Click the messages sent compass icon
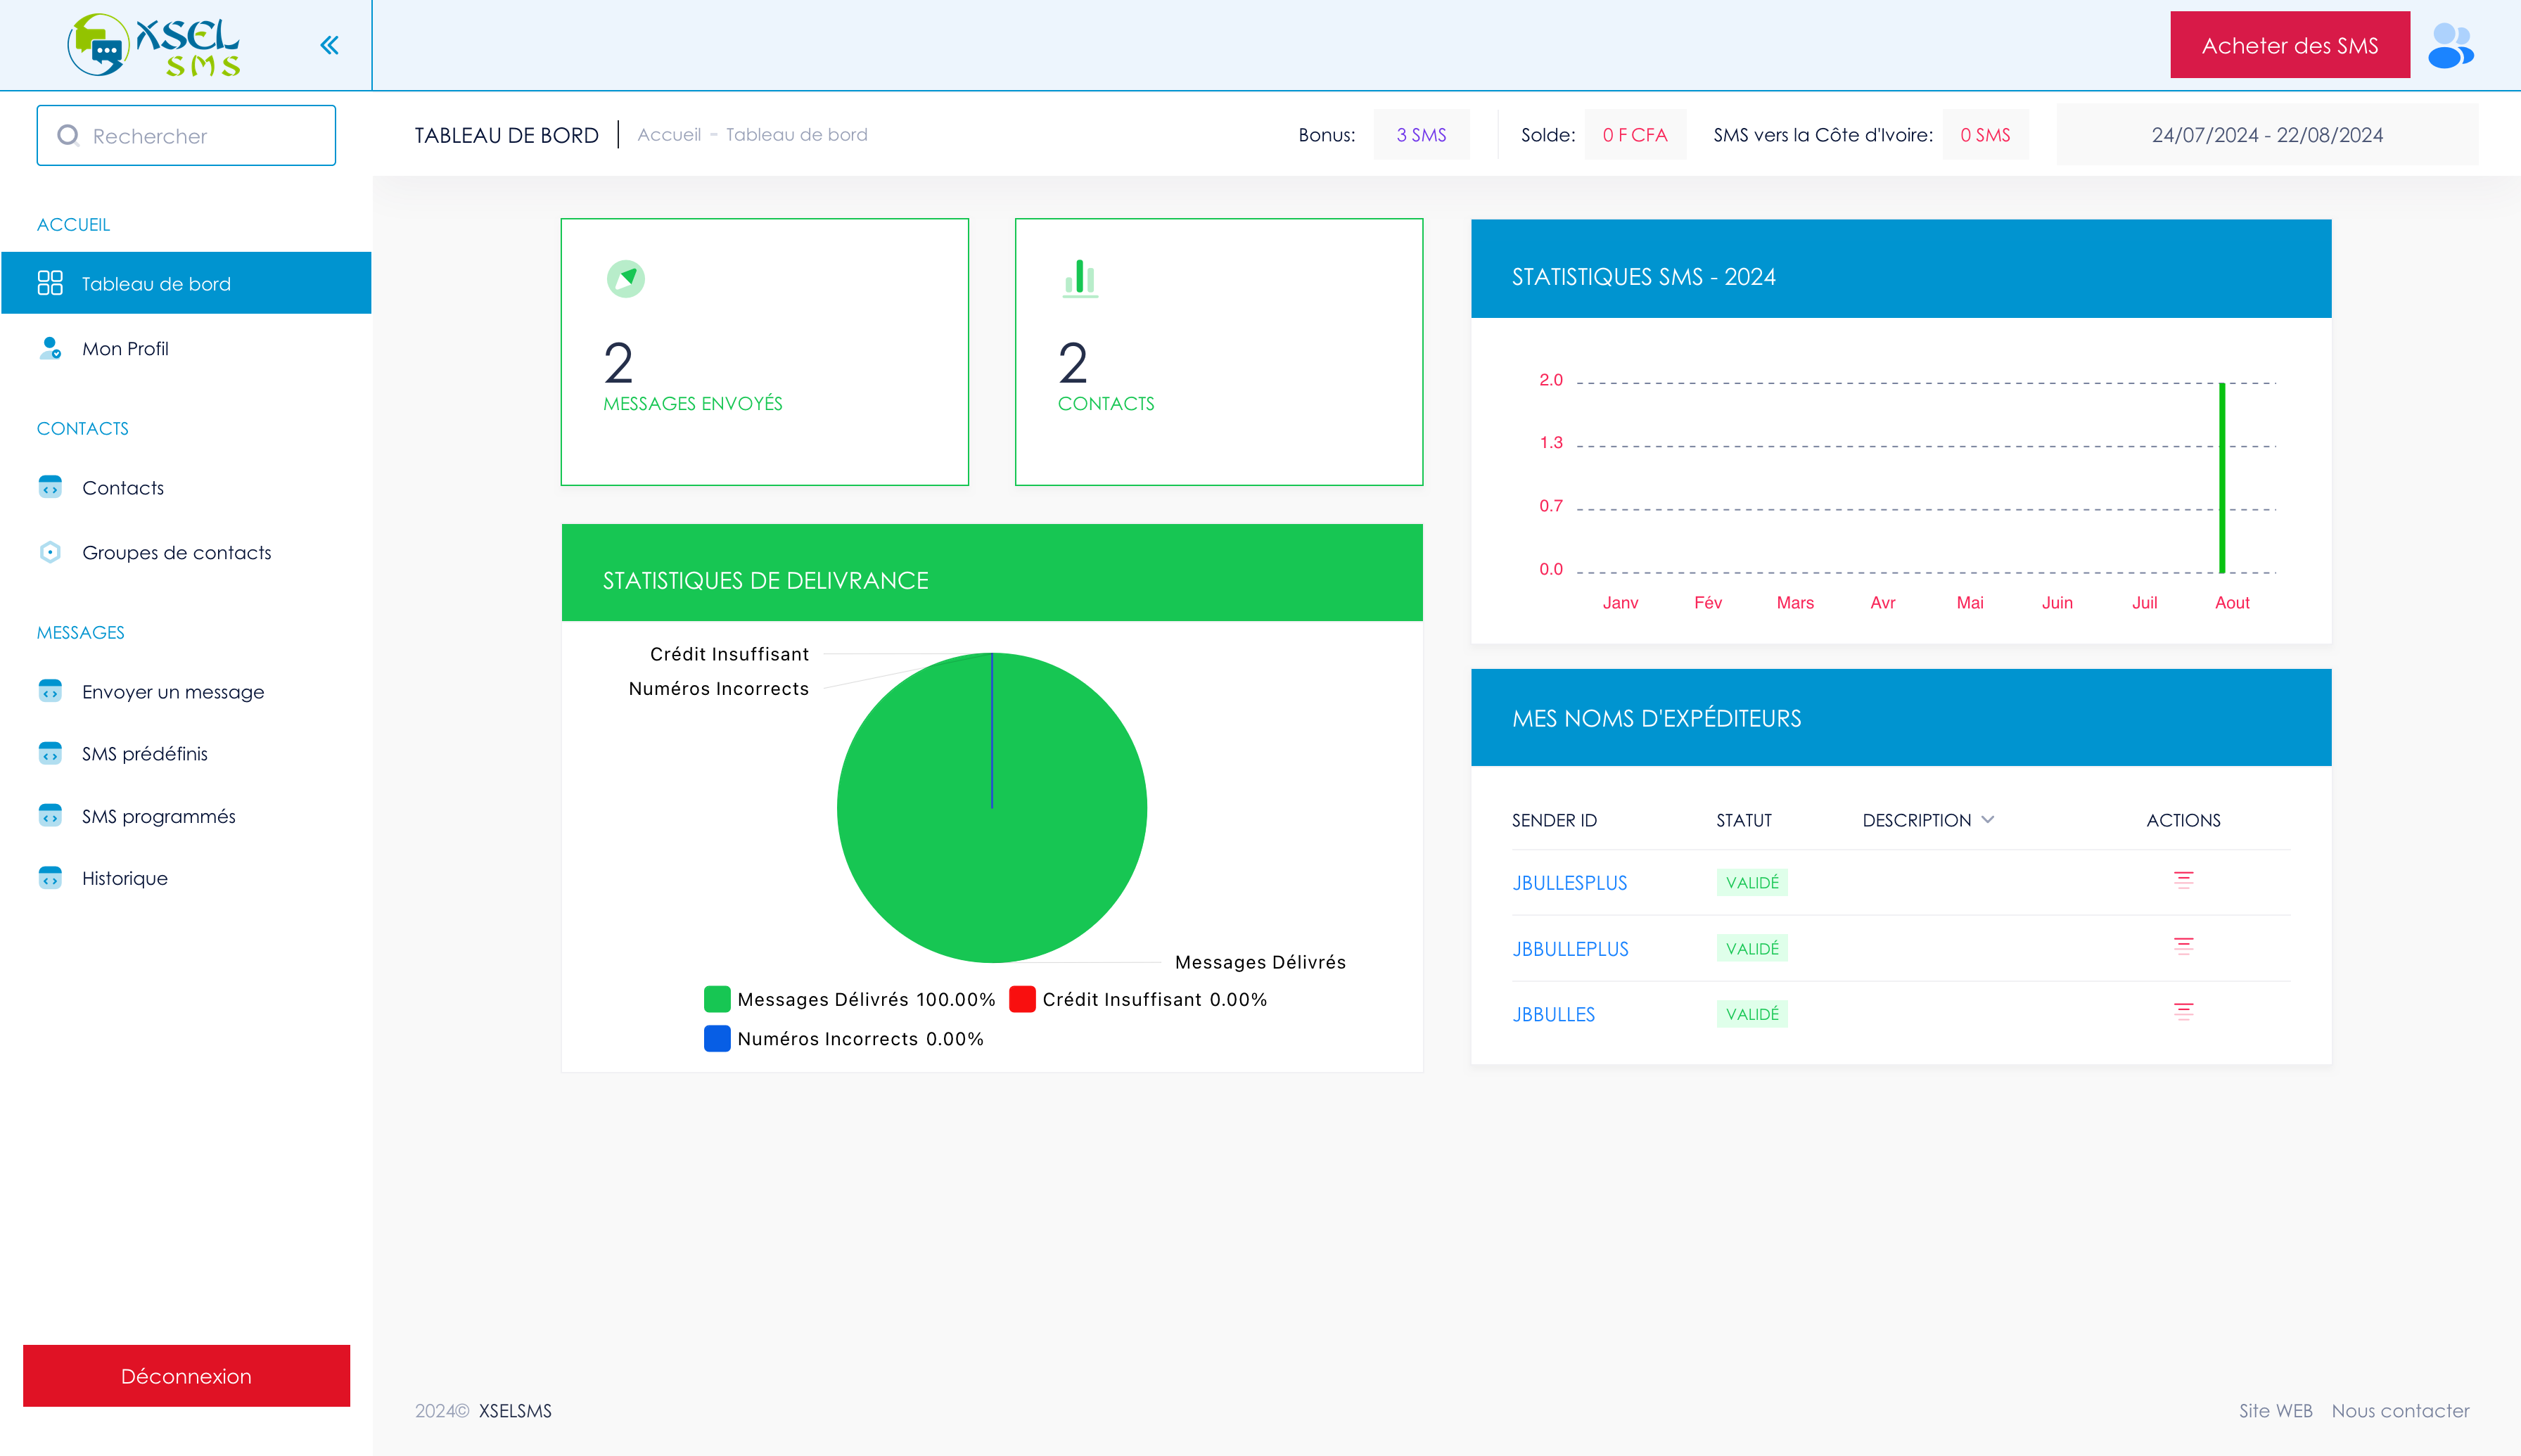 (x=626, y=278)
